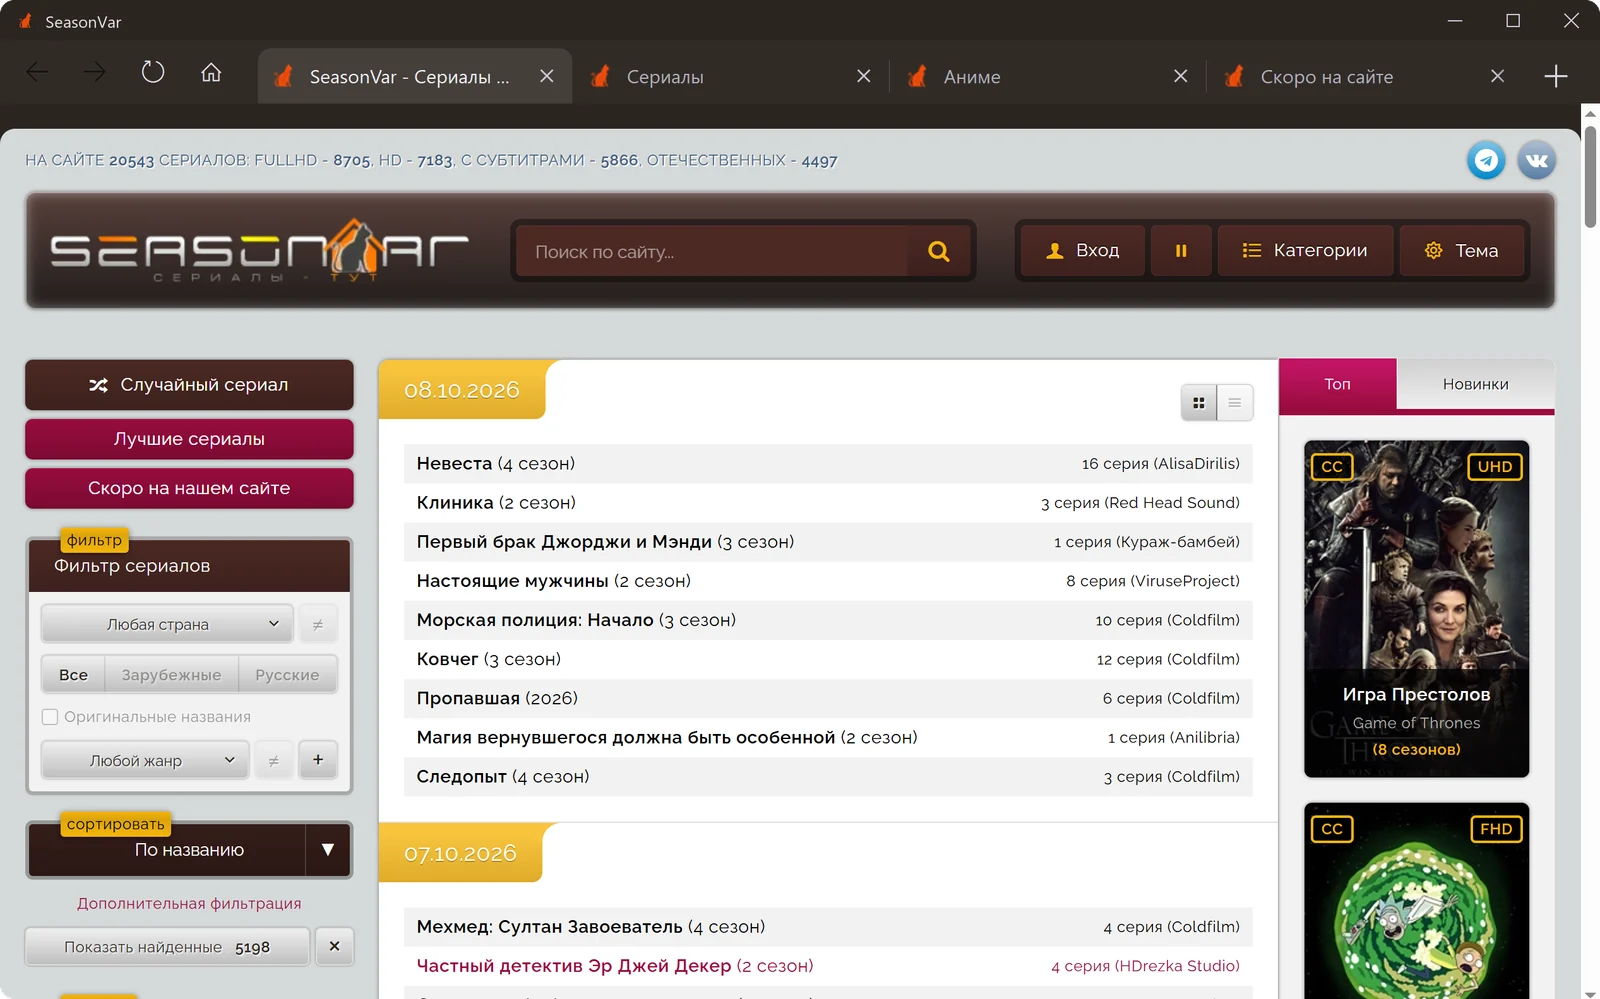Close the Аниме tab
This screenshot has width=1600, height=999.
(1181, 76)
